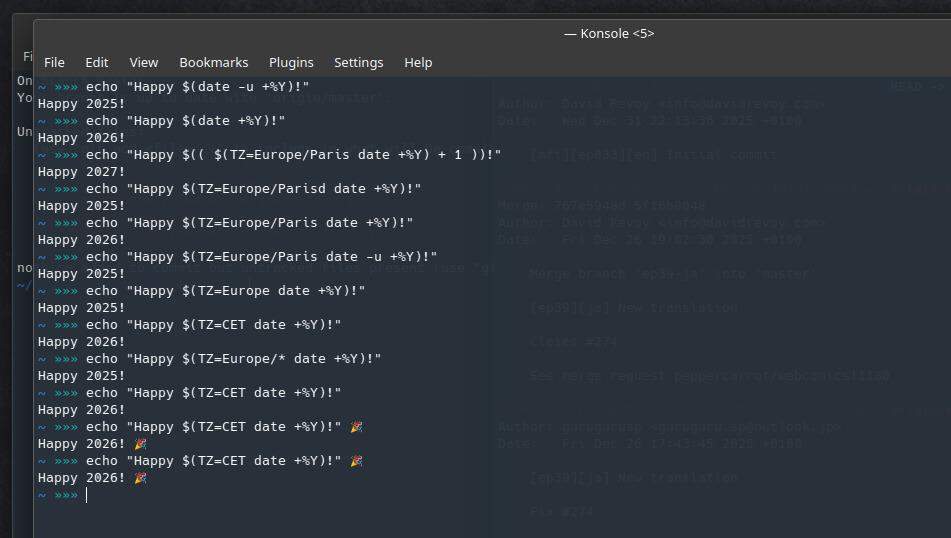Click the arithmetic command adding "+ 1"

tap(293, 155)
